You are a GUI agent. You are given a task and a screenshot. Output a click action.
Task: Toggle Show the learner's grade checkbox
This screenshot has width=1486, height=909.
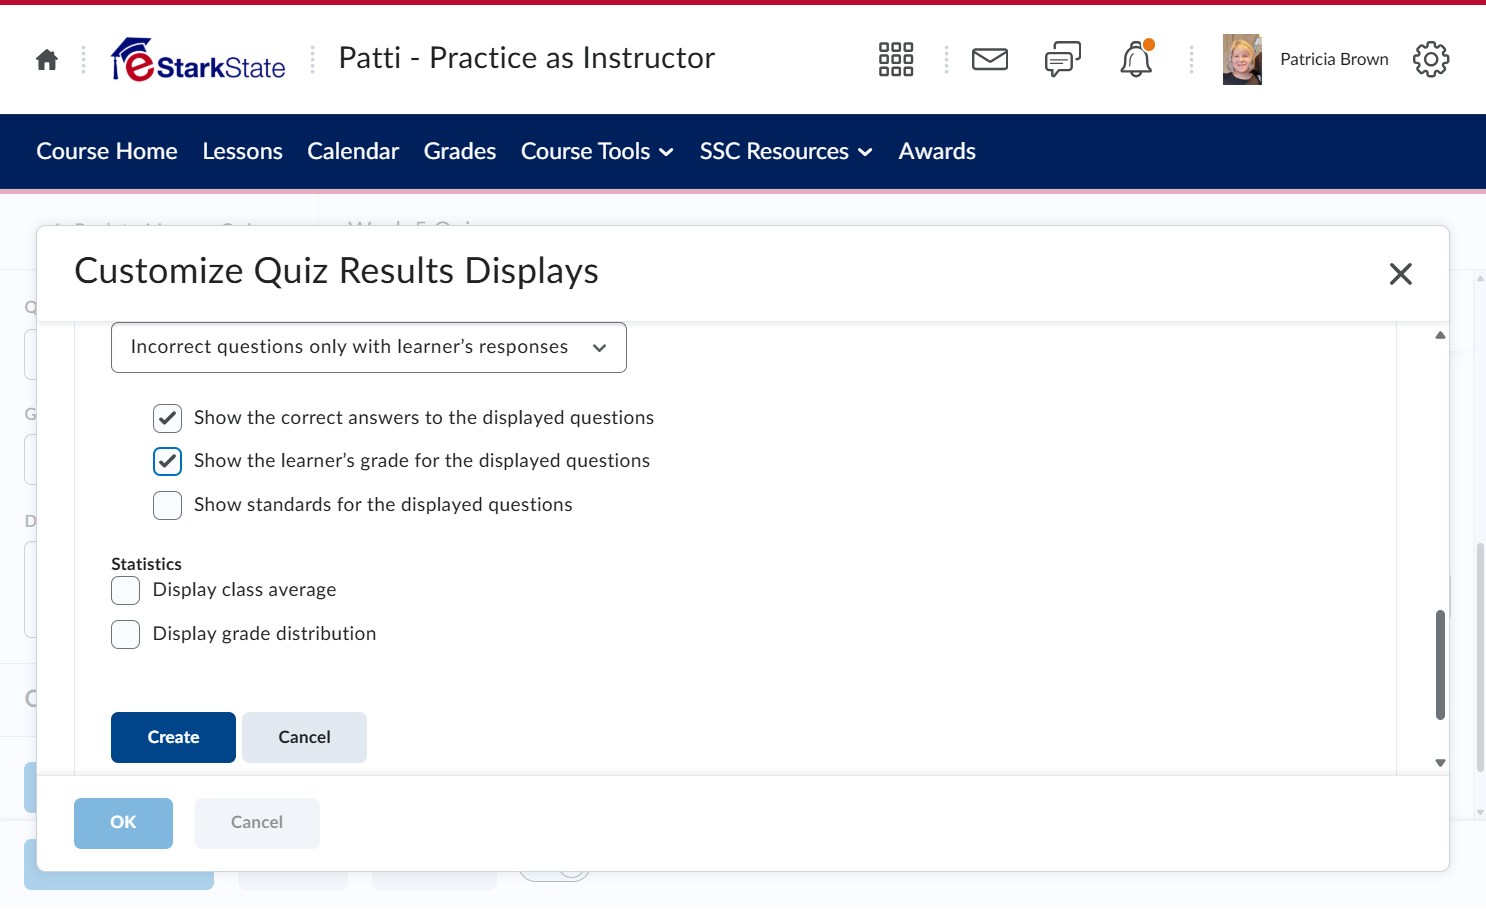click(x=167, y=461)
